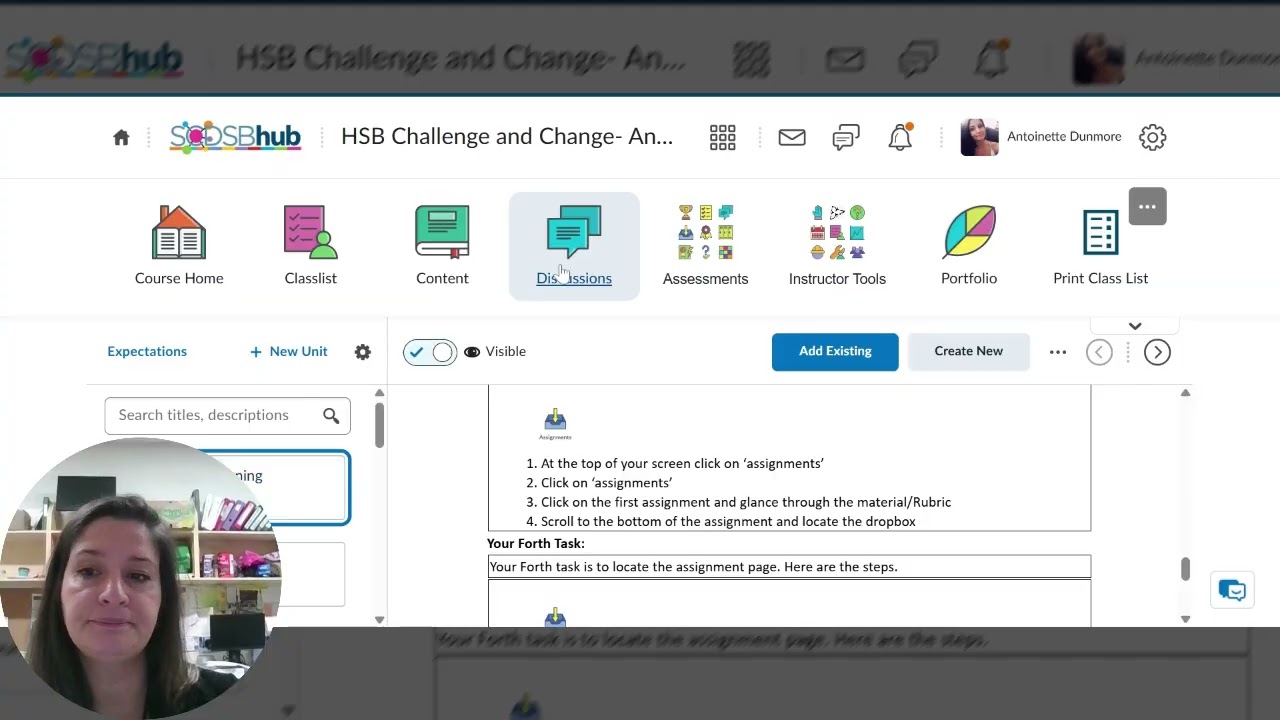
Task: Click the 'Your Forth Task:' heading
Action: 536,544
